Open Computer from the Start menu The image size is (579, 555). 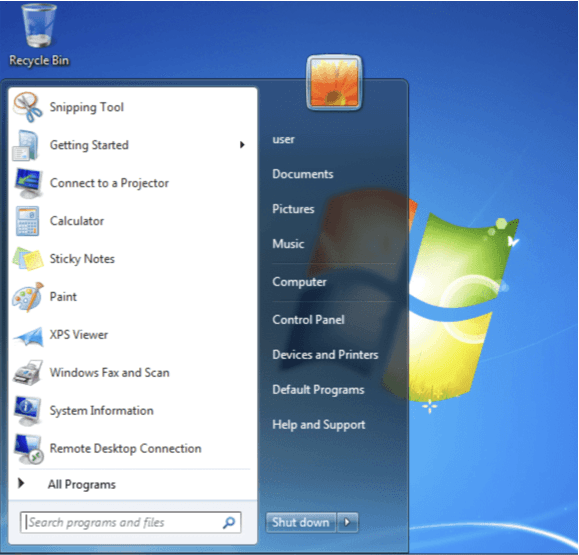coord(299,282)
